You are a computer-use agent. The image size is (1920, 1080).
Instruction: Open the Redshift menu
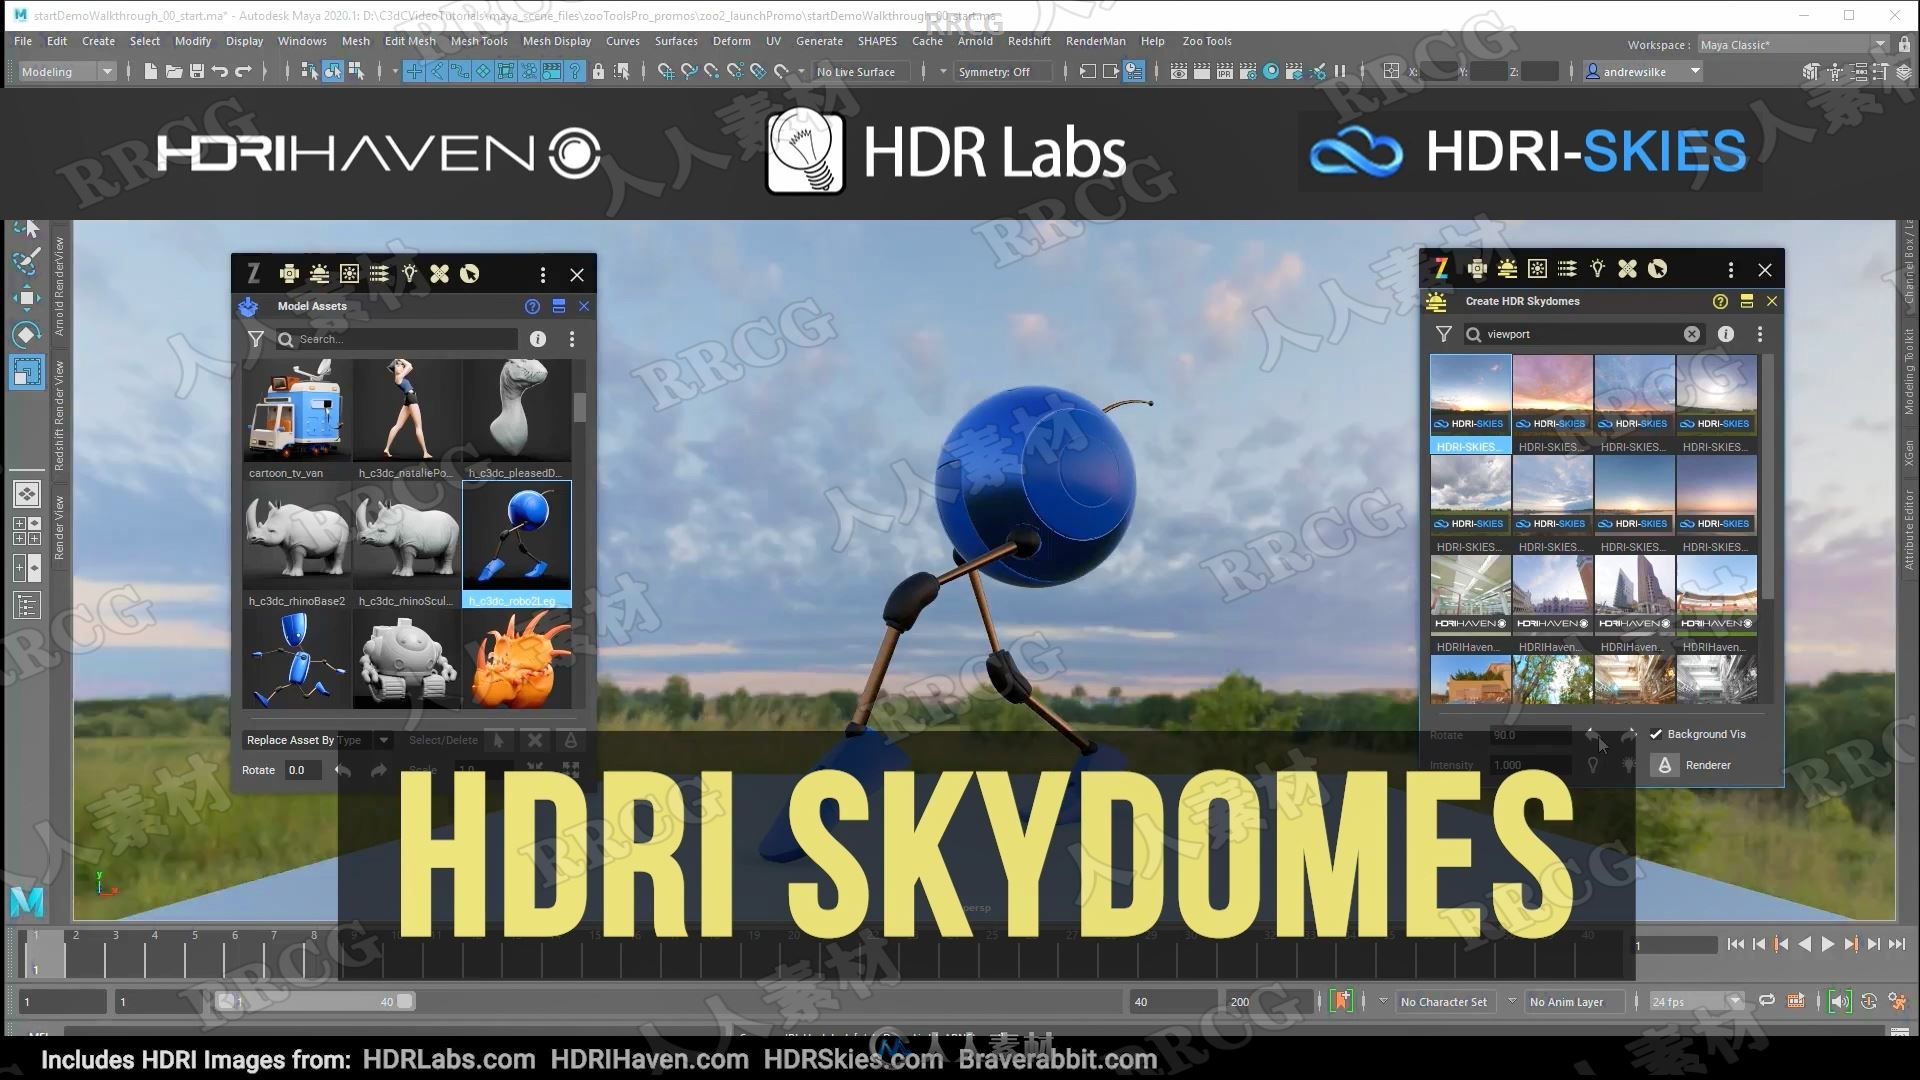[x=1029, y=41]
